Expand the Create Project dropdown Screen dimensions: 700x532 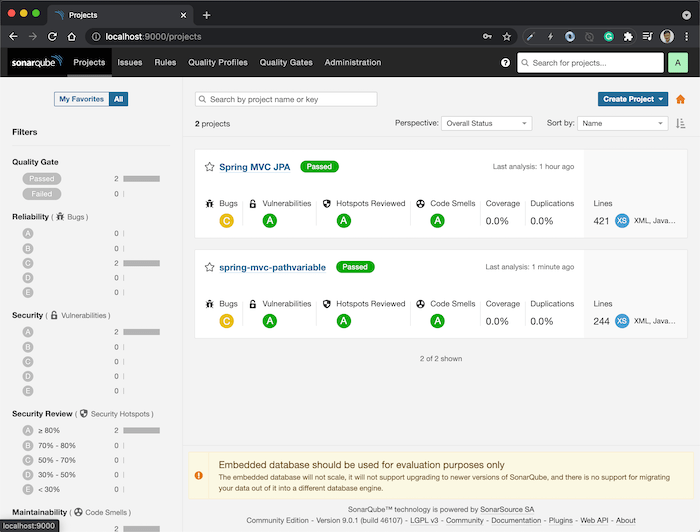point(633,99)
